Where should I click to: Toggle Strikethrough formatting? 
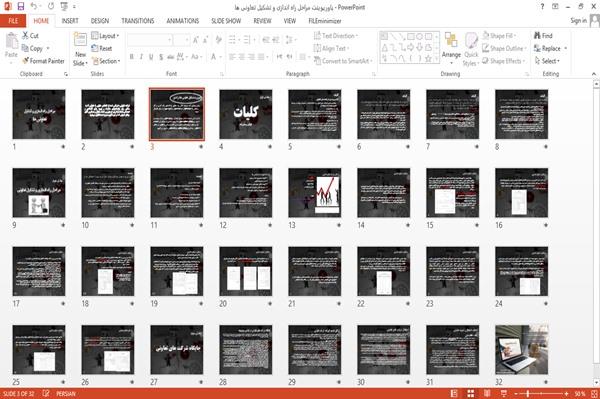(171, 57)
